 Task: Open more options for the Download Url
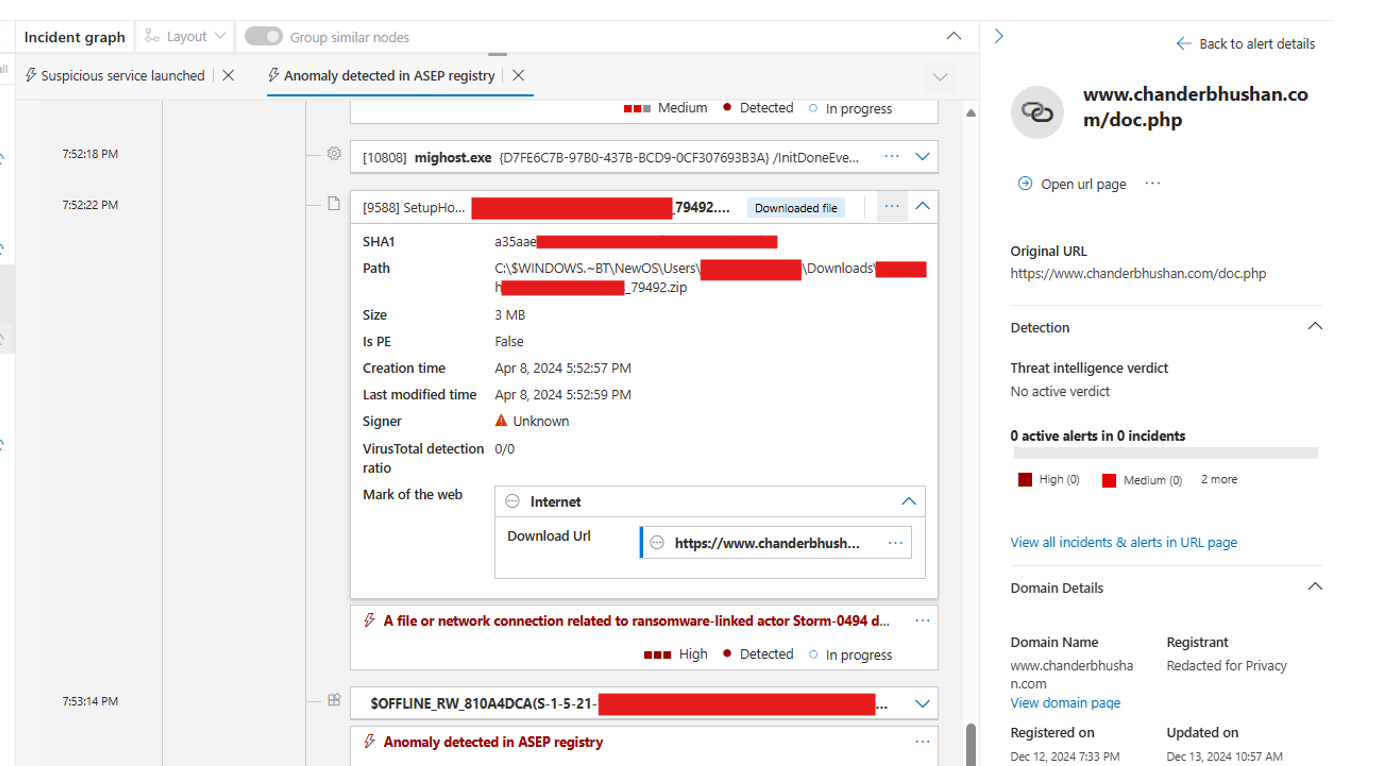895,543
